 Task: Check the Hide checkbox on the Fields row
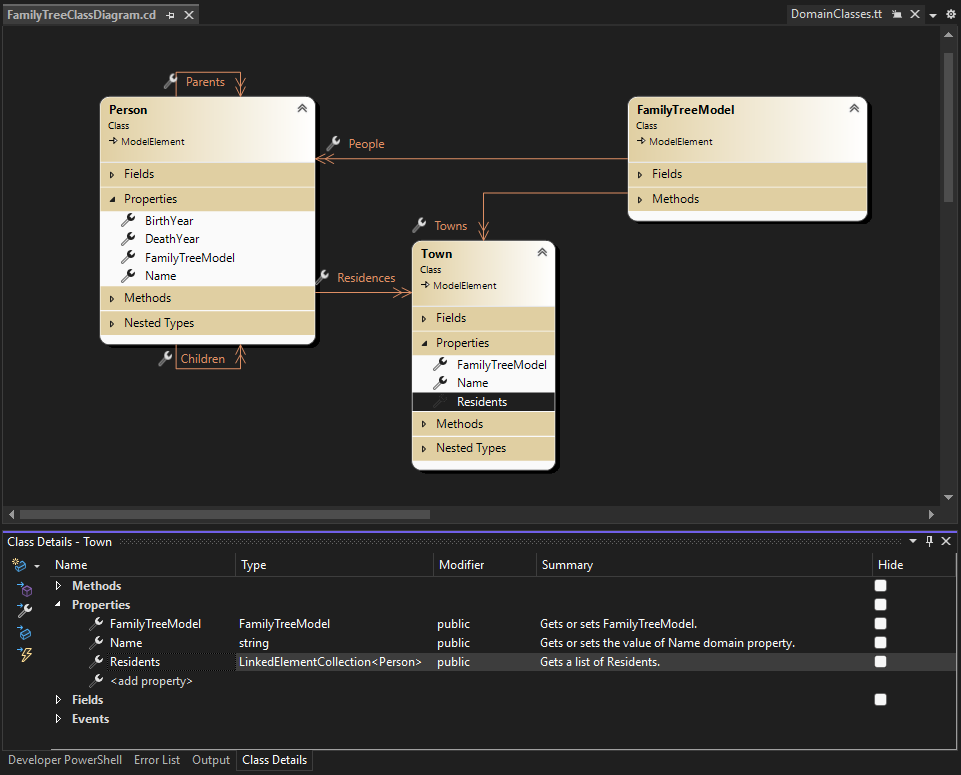pyautogui.click(x=880, y=699)
